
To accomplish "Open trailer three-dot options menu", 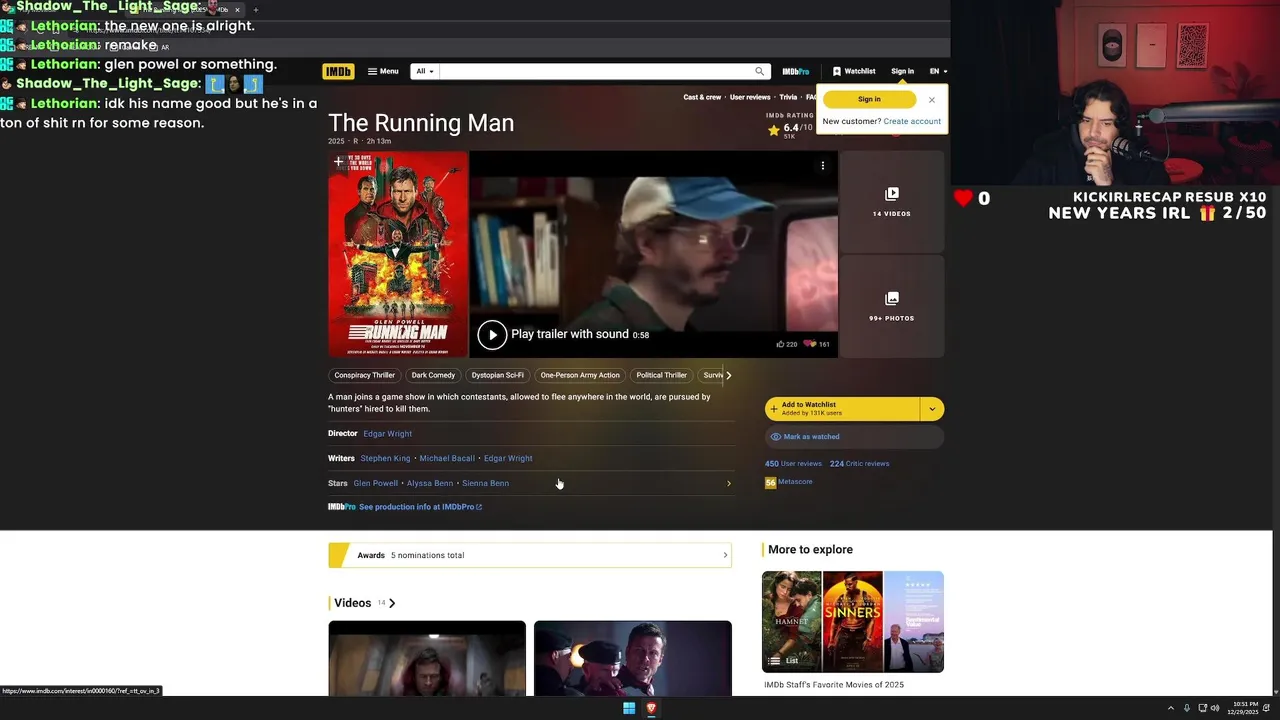I will [823, 166].
